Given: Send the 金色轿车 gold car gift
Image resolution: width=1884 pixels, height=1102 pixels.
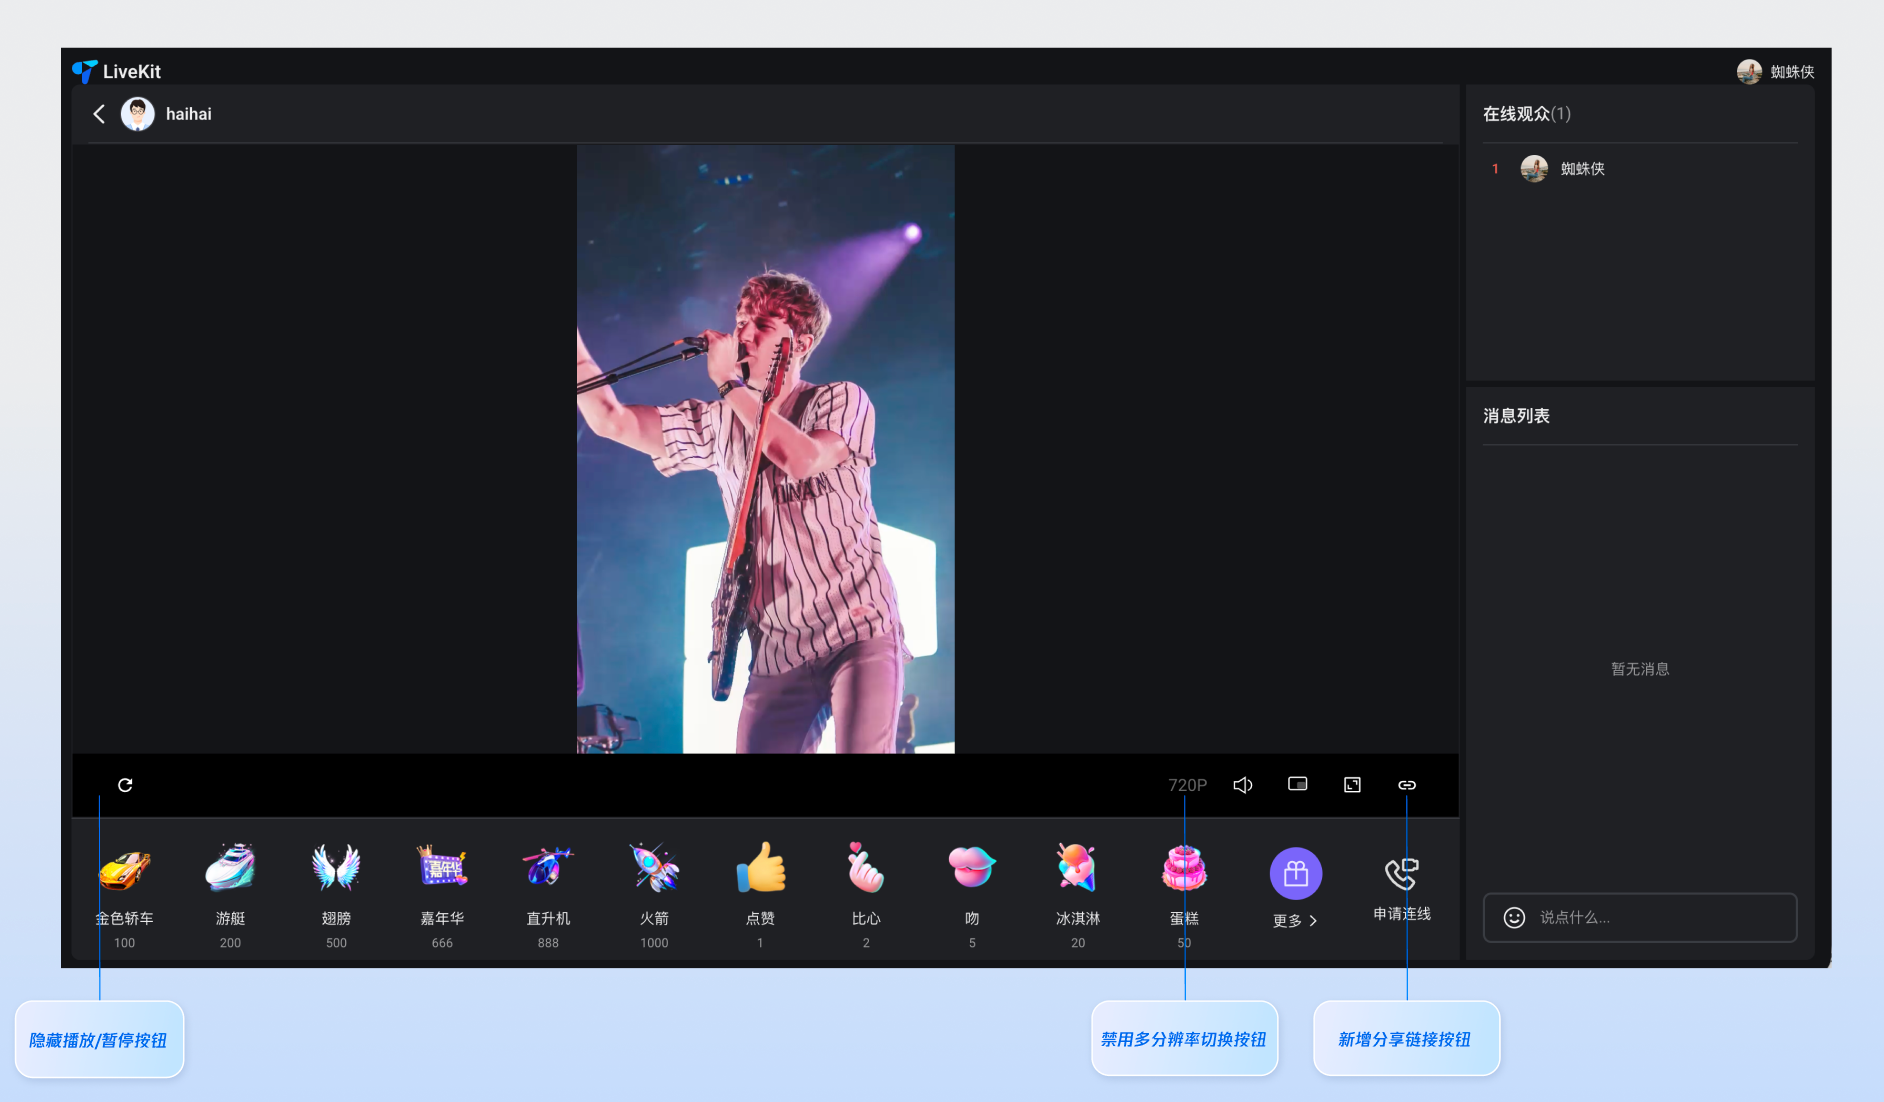Looking at the screenshot, I should point(125,870).
